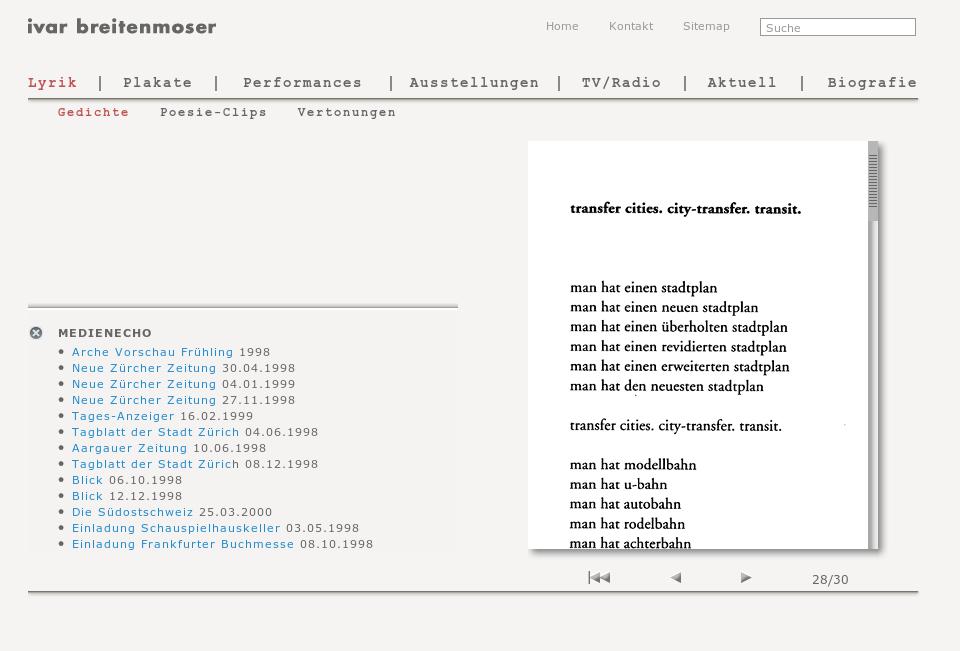This screenshot has height=651, width=960.
Task: Jump to first poem page icon
Action: click(599, 578)
